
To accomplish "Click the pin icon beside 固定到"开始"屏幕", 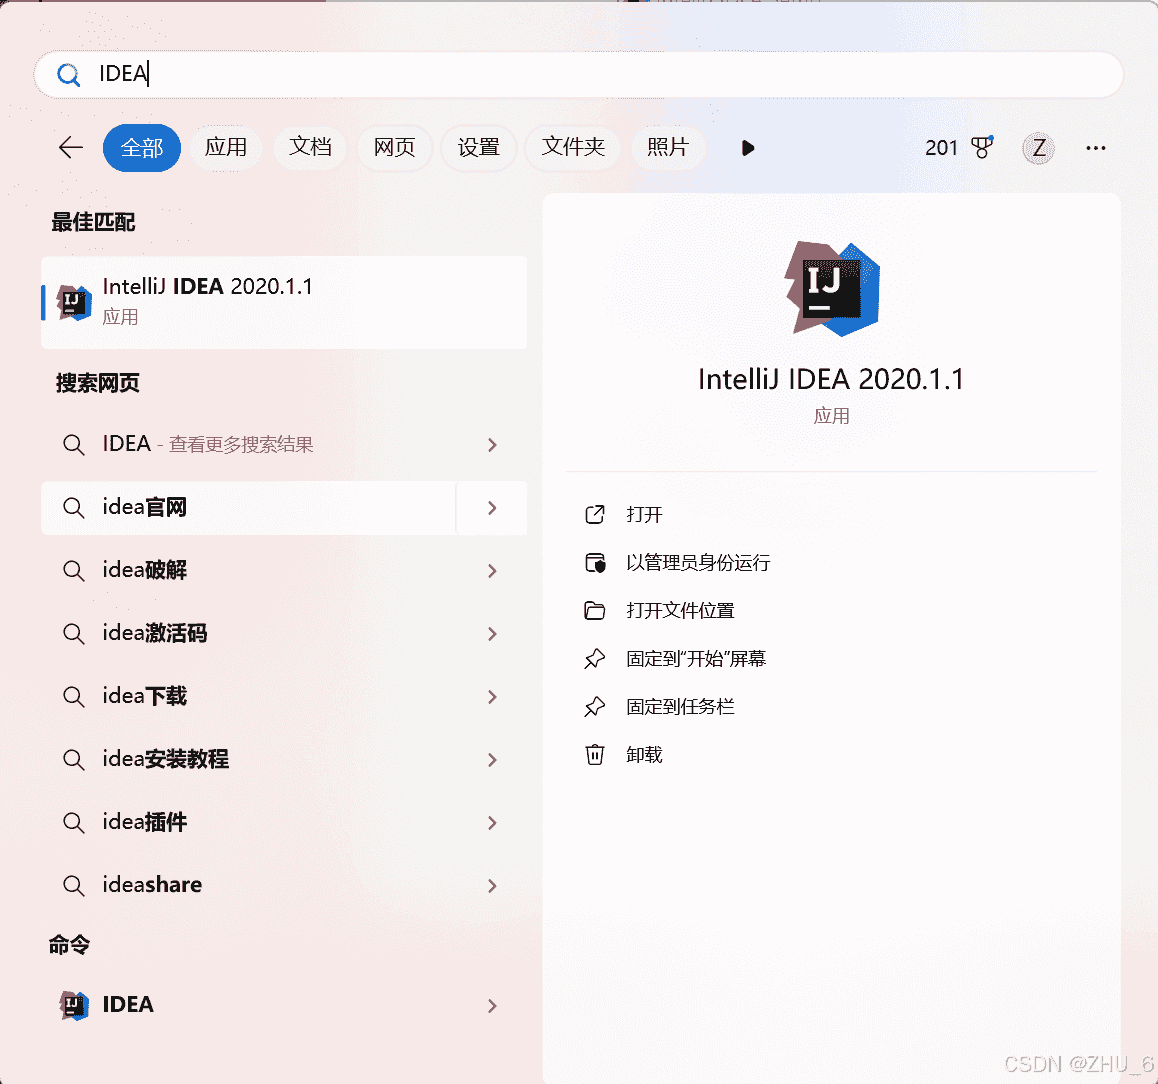I will [x=595, y=659].
